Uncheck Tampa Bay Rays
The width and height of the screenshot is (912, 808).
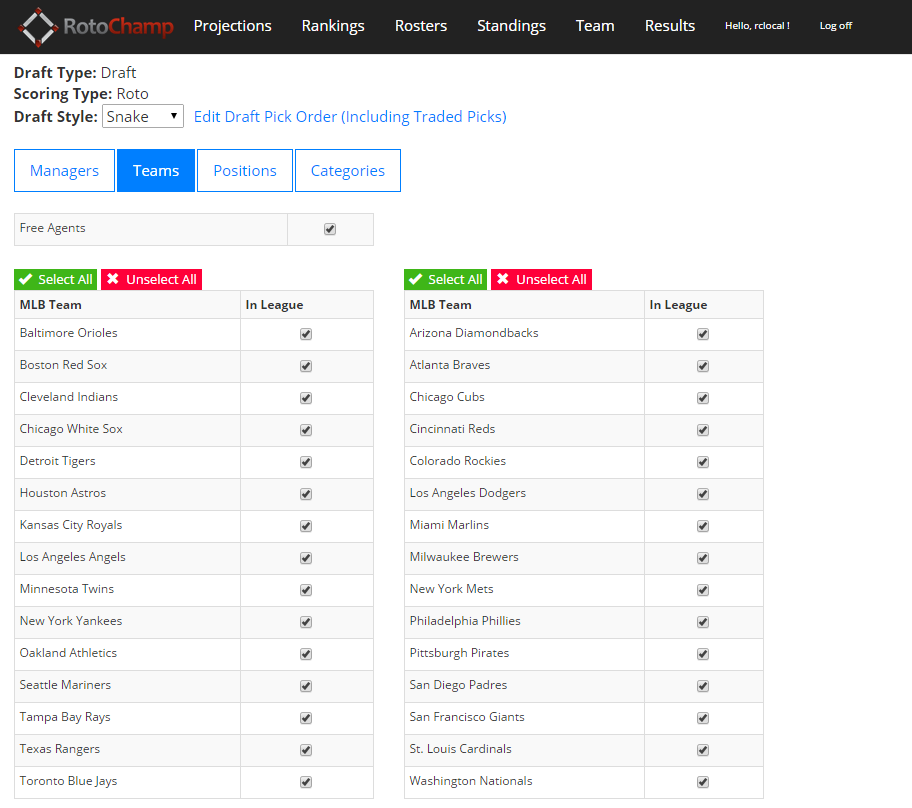[306, 718]
